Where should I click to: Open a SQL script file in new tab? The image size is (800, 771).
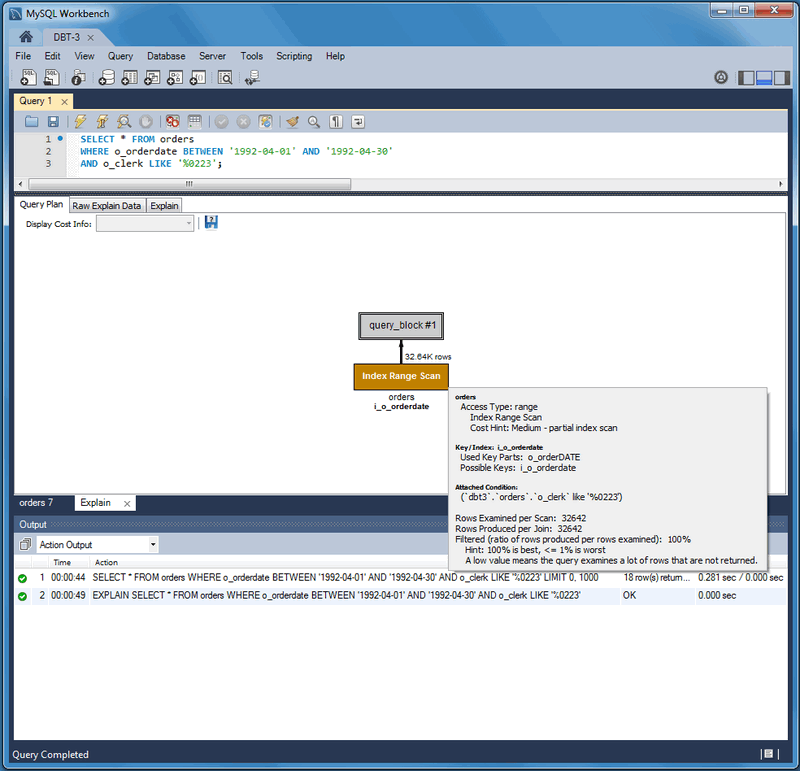tap(52, 78)
